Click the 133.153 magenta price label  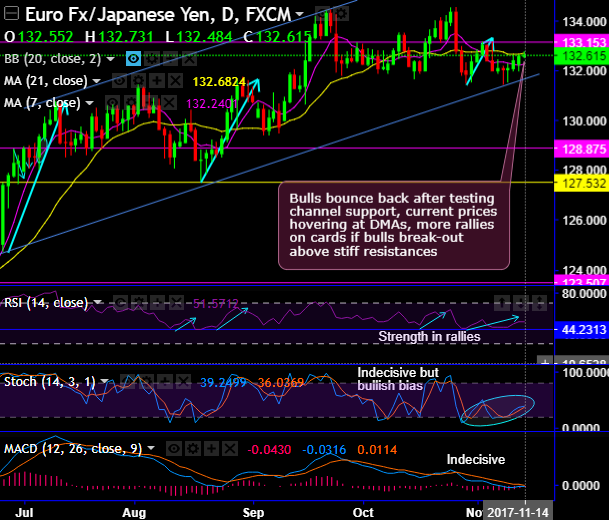coord(581,42)
